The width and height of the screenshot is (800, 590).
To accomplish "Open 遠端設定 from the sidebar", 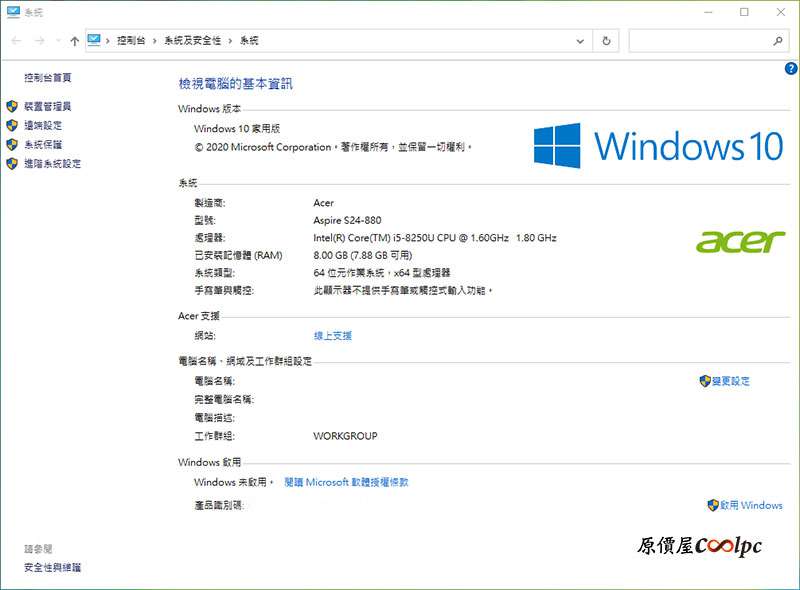I will [x=43, y=125].
